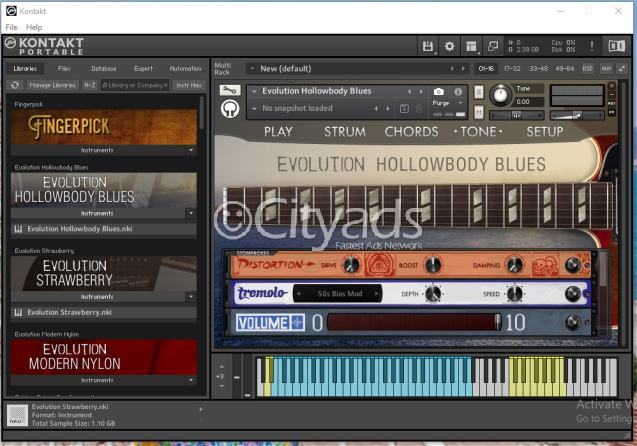The image size is (637, 446).
Task: Open the Multi Rack preset dropdown arrow
Action: coord(252,69)
